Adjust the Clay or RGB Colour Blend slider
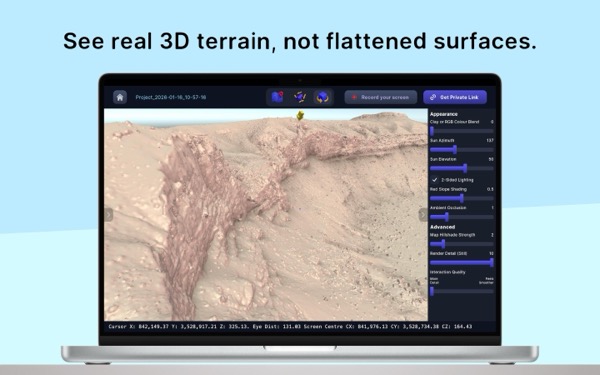 (x=461, y=131)
